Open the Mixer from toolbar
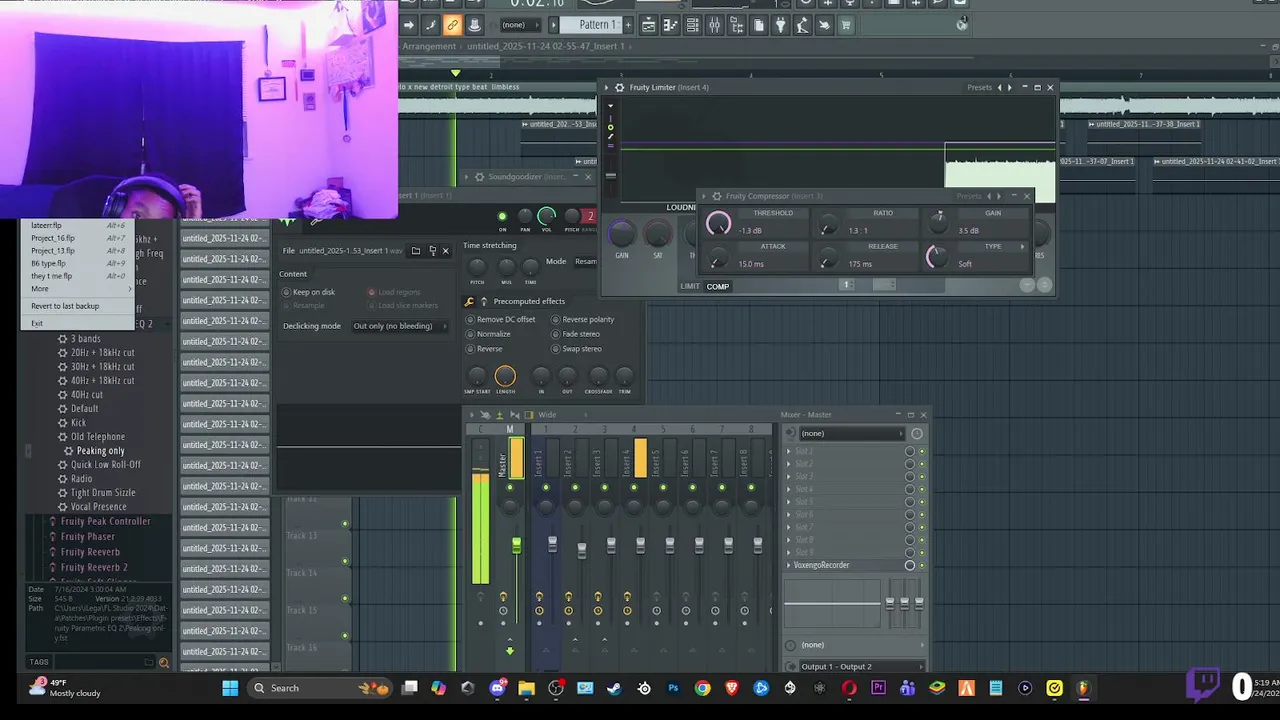This screenshot has height=720, width=1280. [714, 25]
